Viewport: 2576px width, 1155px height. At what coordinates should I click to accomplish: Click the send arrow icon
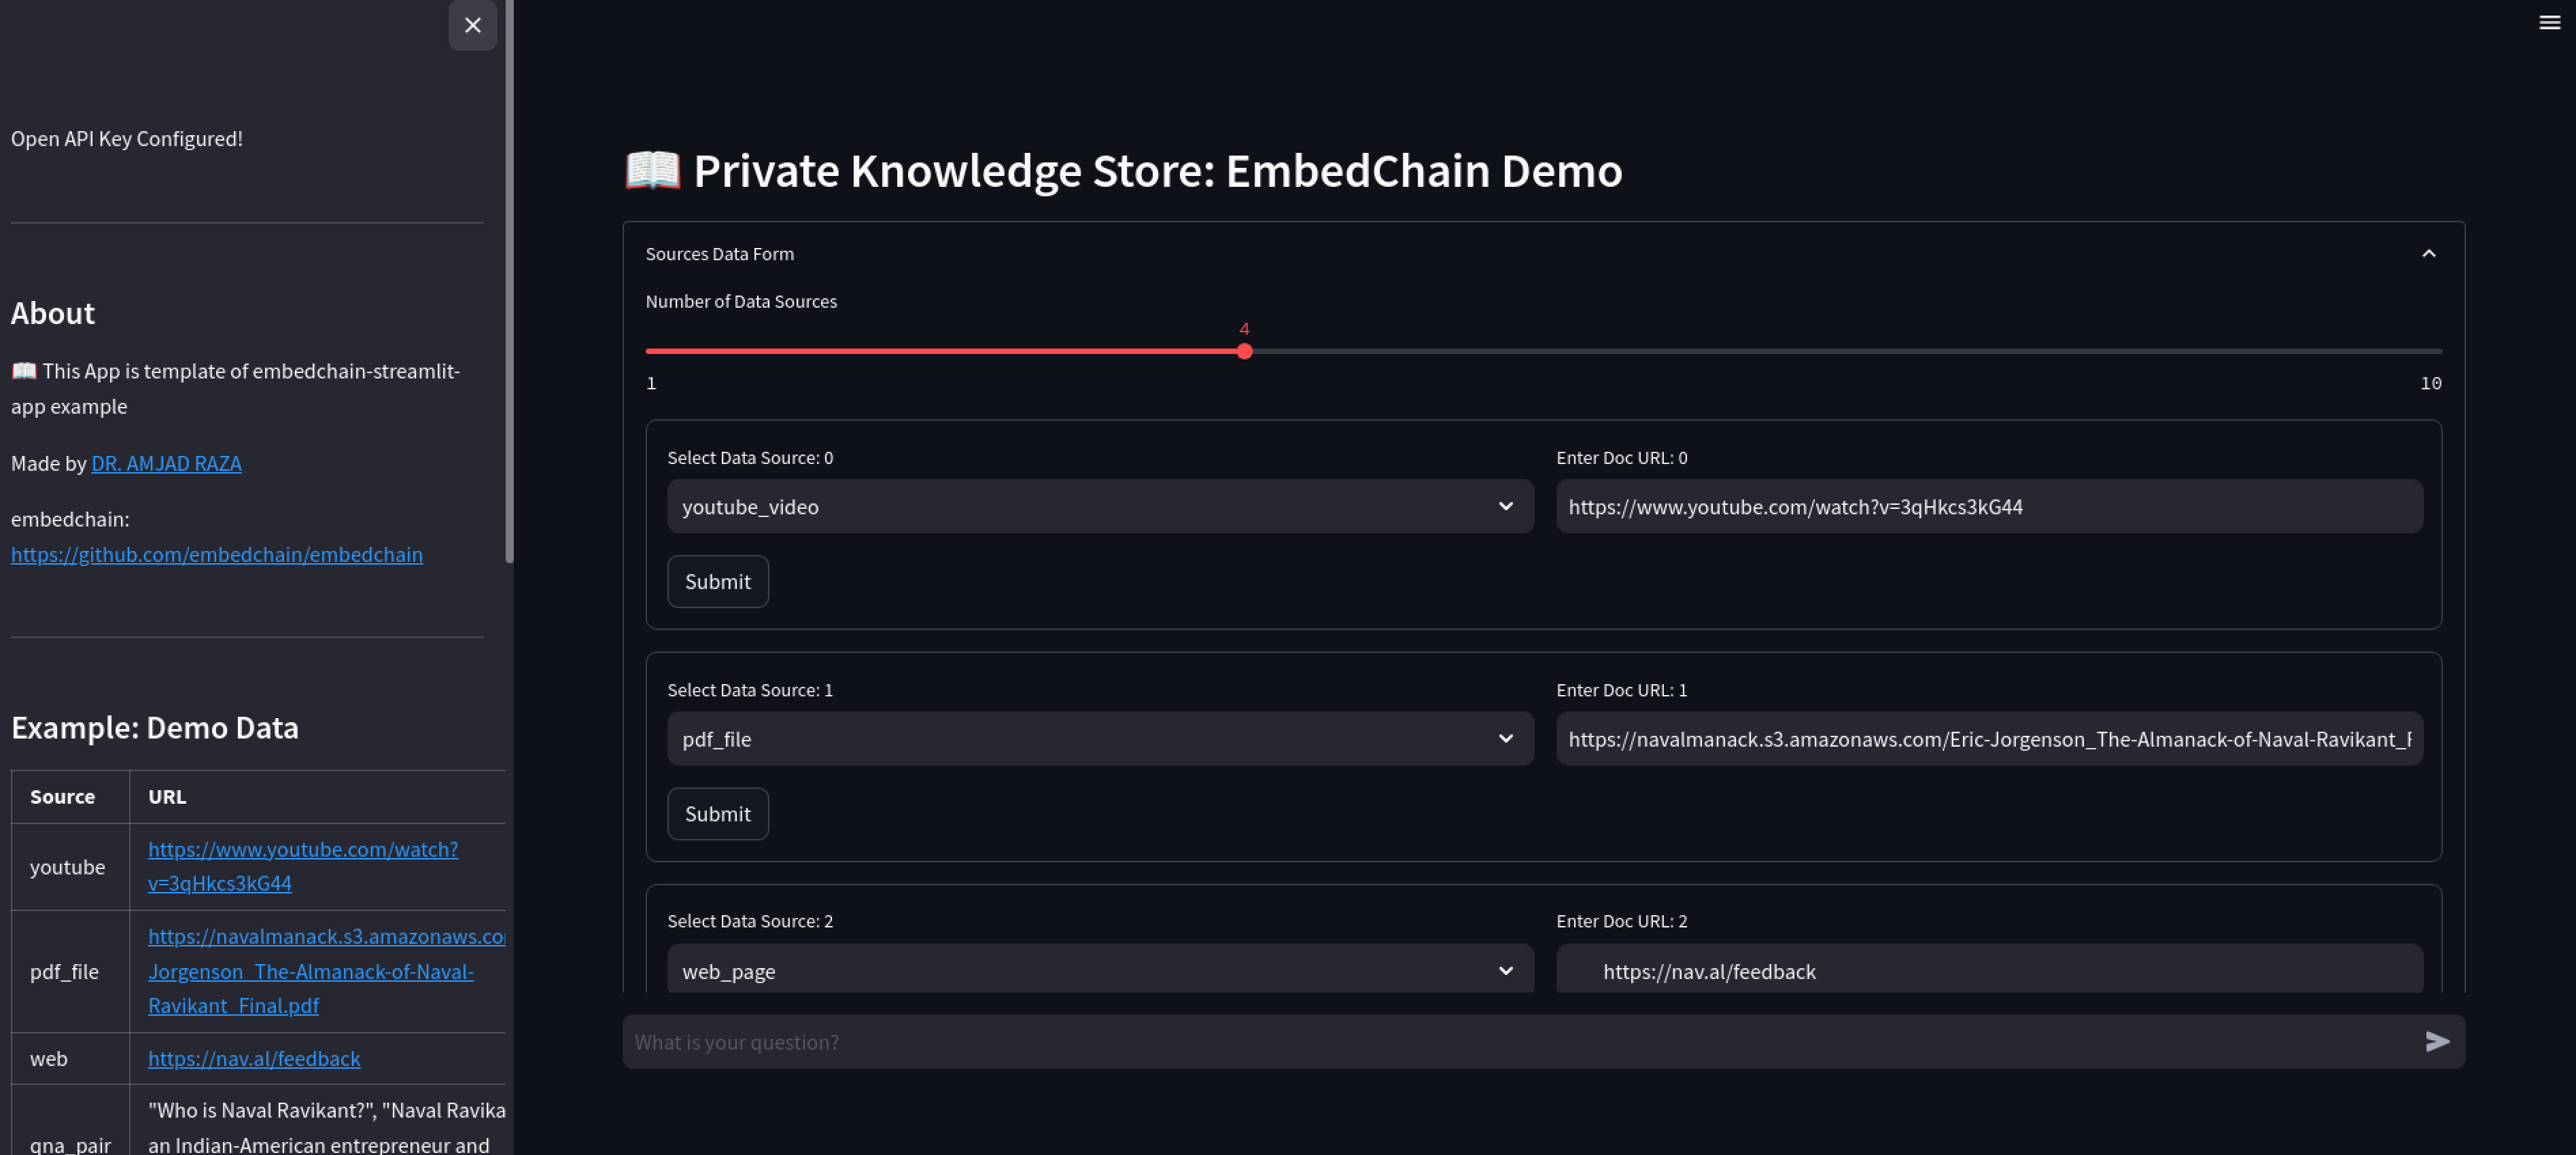[x=2437, y=1042]
